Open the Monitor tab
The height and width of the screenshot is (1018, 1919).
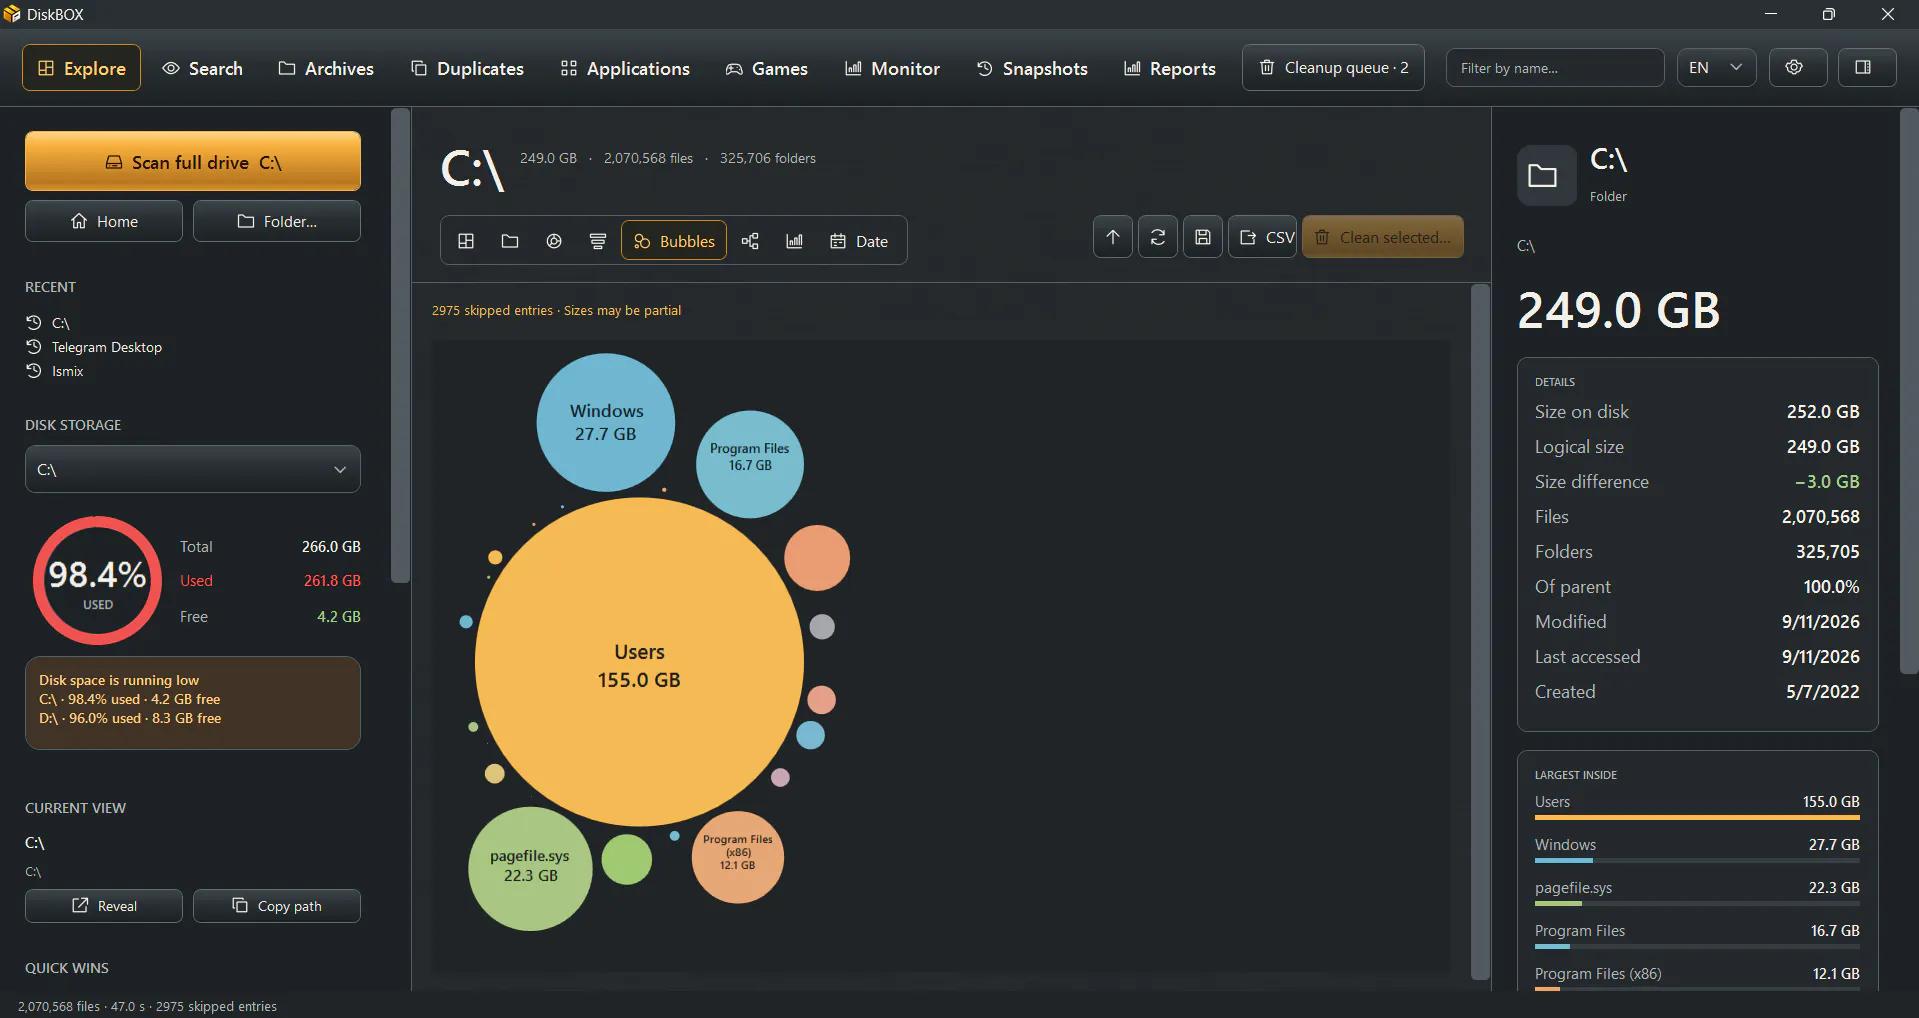(x=893, y=68)
